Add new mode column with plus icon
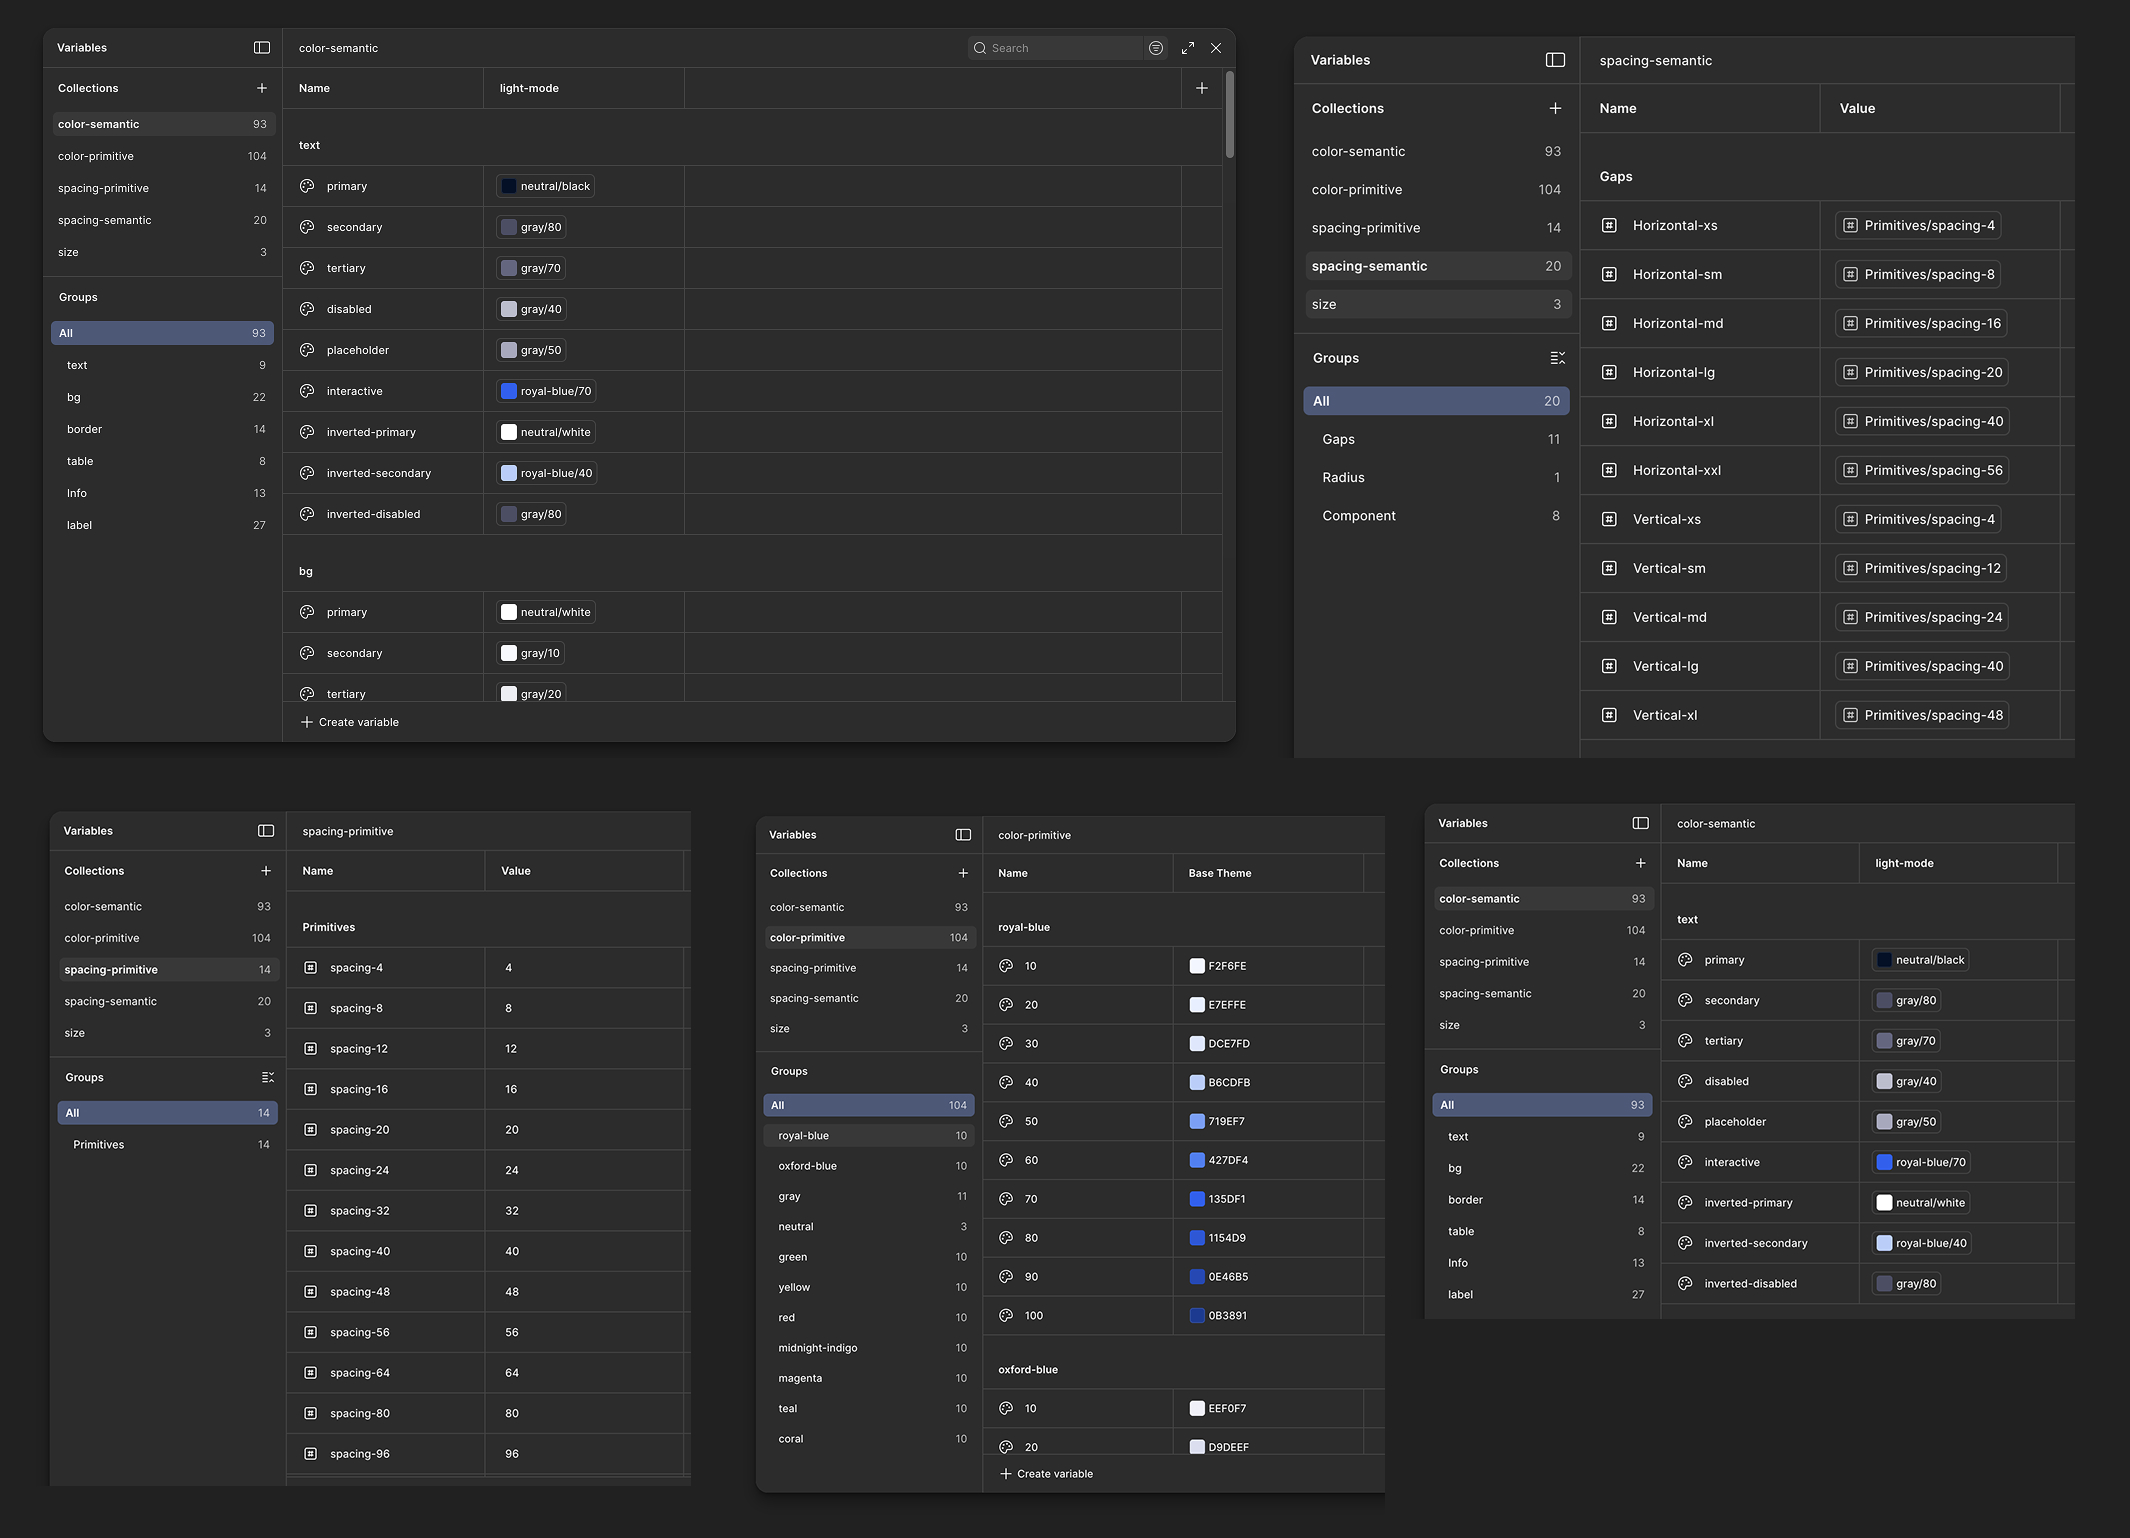2130x1538 pixels. coord(1202,88)
